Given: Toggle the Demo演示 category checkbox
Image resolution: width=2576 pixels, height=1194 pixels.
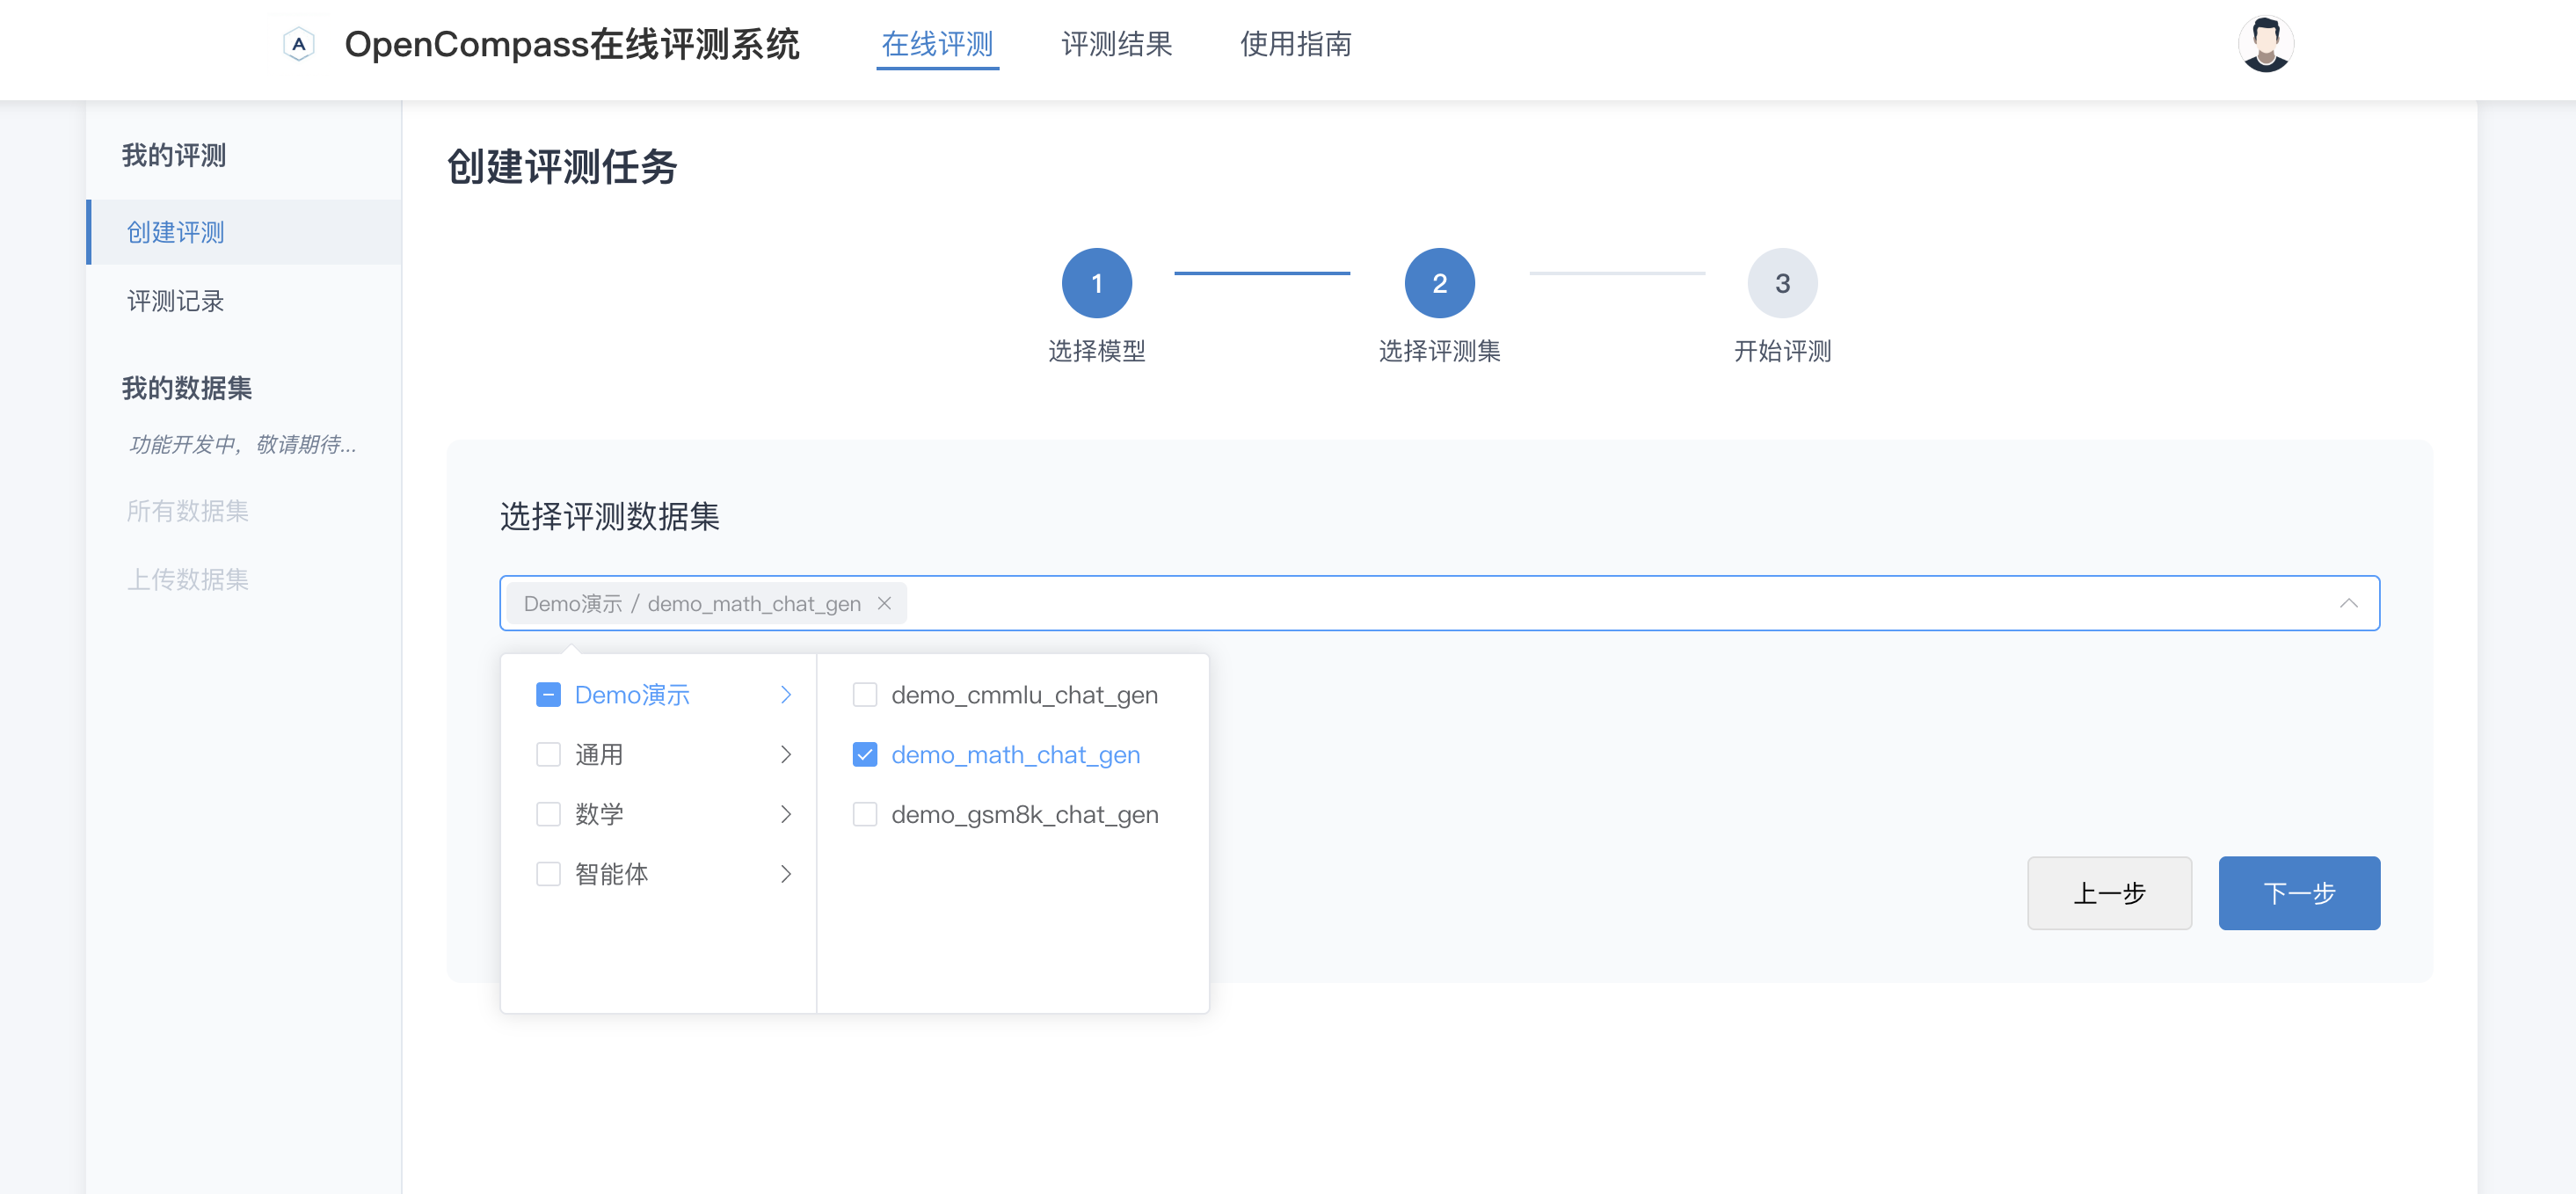Looking at the screenshot, I should pos(548,694).
